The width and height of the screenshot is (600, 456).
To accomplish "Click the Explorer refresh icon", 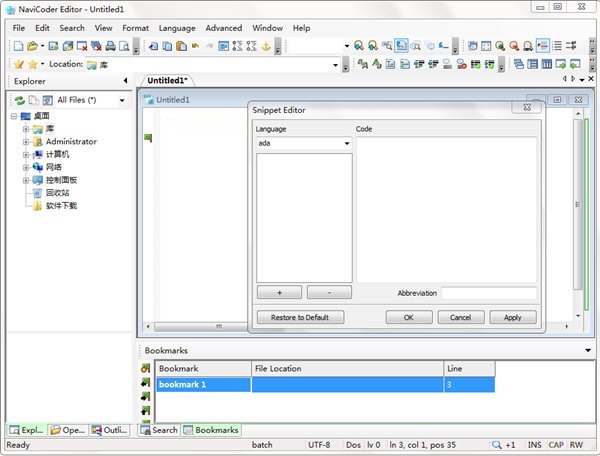I will [20, 100].
